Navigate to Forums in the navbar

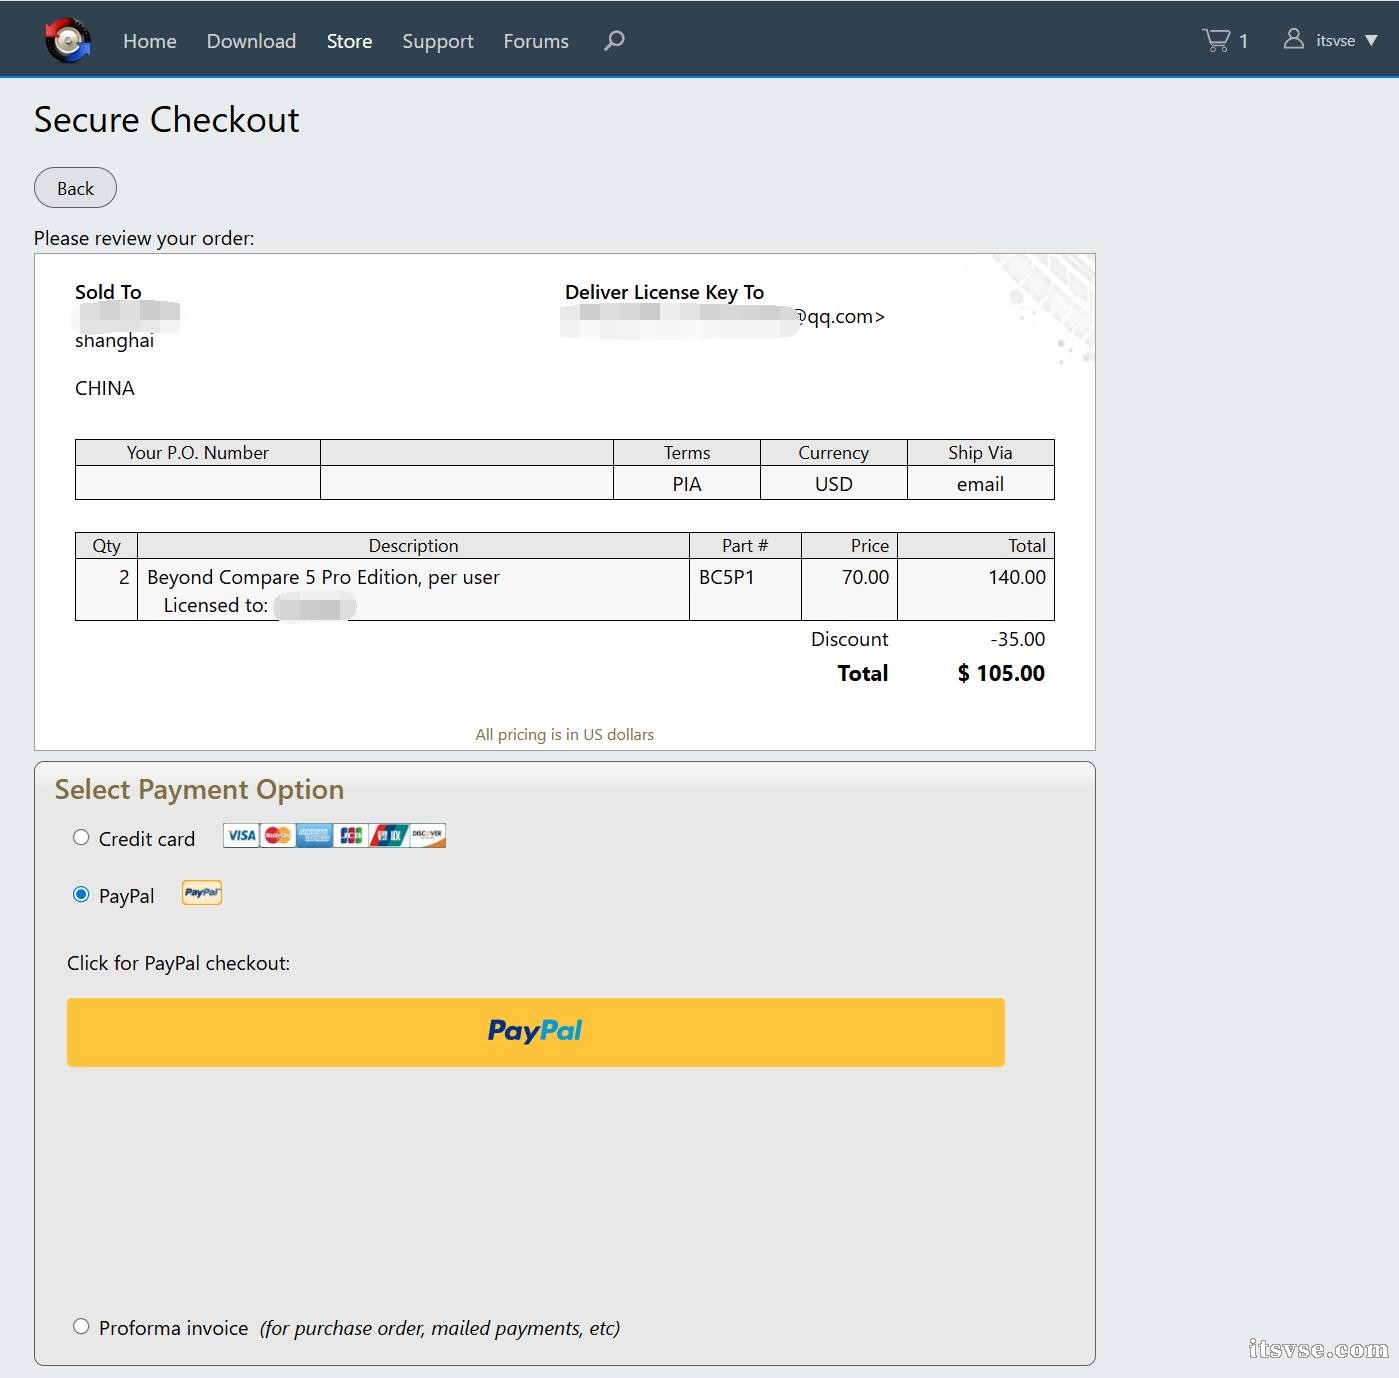pos(536,41)
